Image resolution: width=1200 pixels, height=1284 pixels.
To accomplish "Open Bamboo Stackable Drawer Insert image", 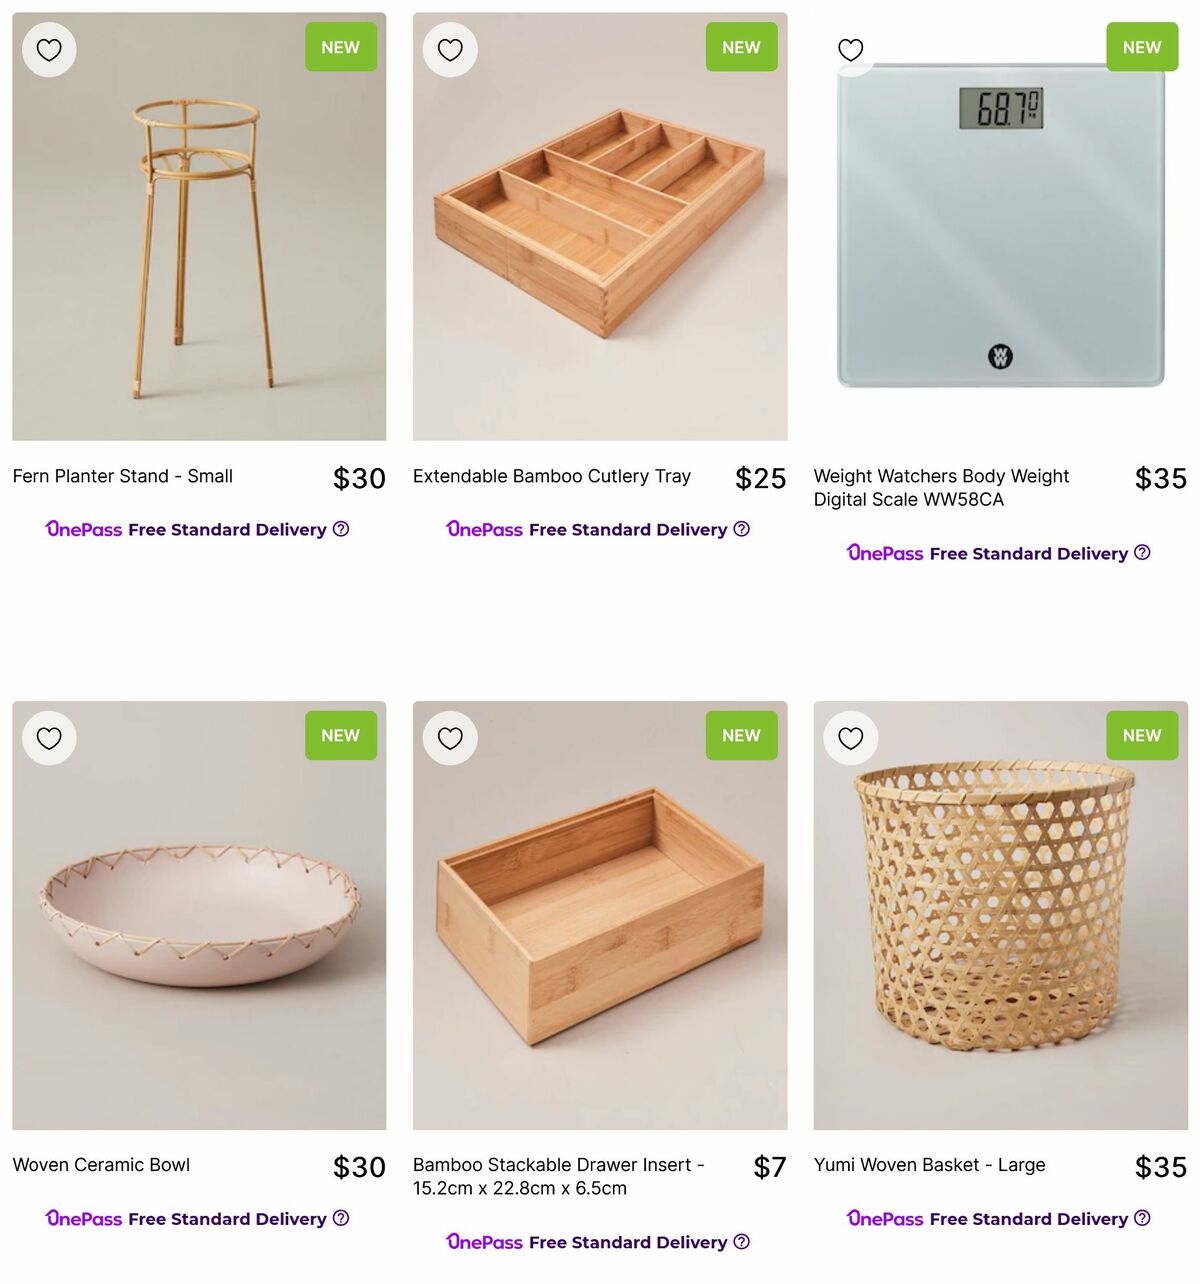I will 600,915.
